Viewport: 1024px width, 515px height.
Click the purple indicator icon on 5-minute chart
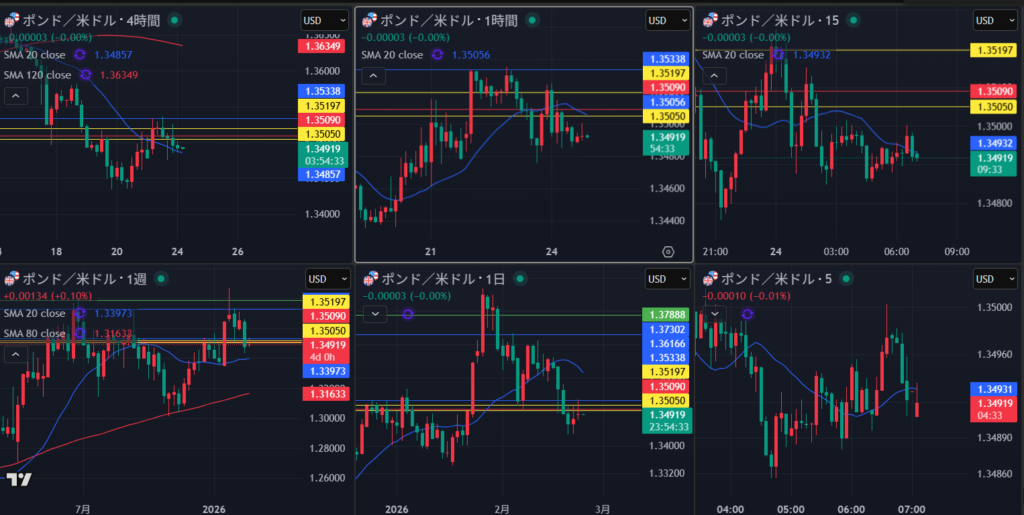(x=747, y=314)
